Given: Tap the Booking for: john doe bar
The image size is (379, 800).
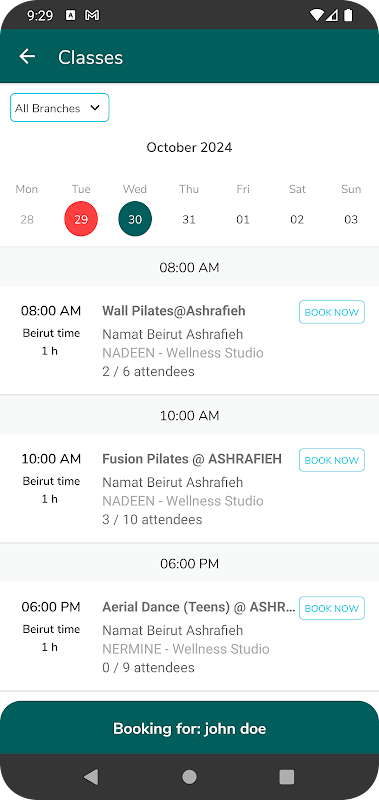Looking at the screenshot, I should 189,728.
